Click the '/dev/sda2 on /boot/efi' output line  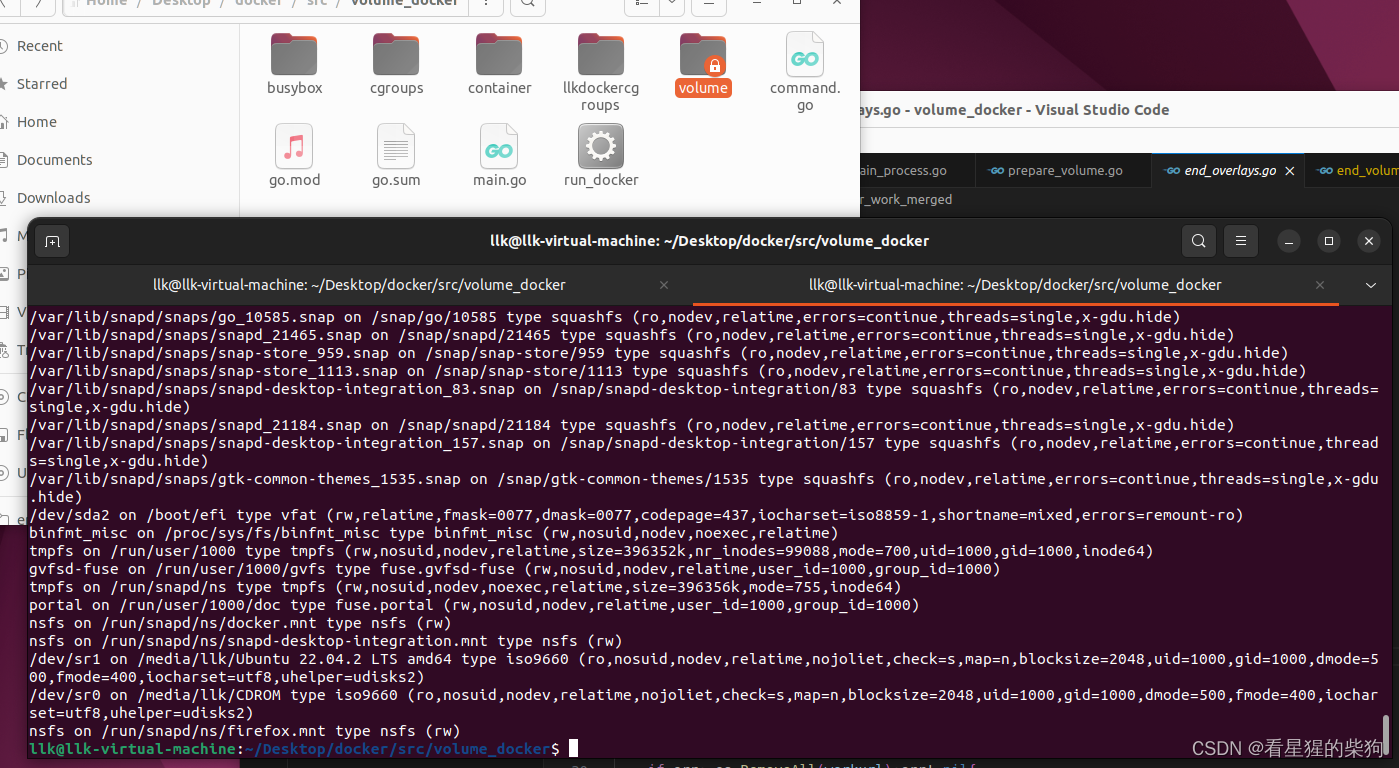click(x=636, y=515)
